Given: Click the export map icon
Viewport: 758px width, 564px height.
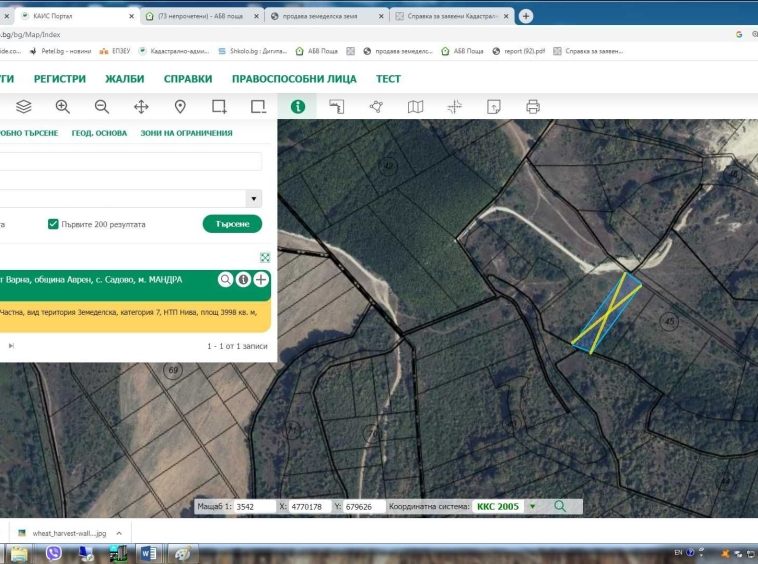Looking at the screenshot, I should pos(494,106).
